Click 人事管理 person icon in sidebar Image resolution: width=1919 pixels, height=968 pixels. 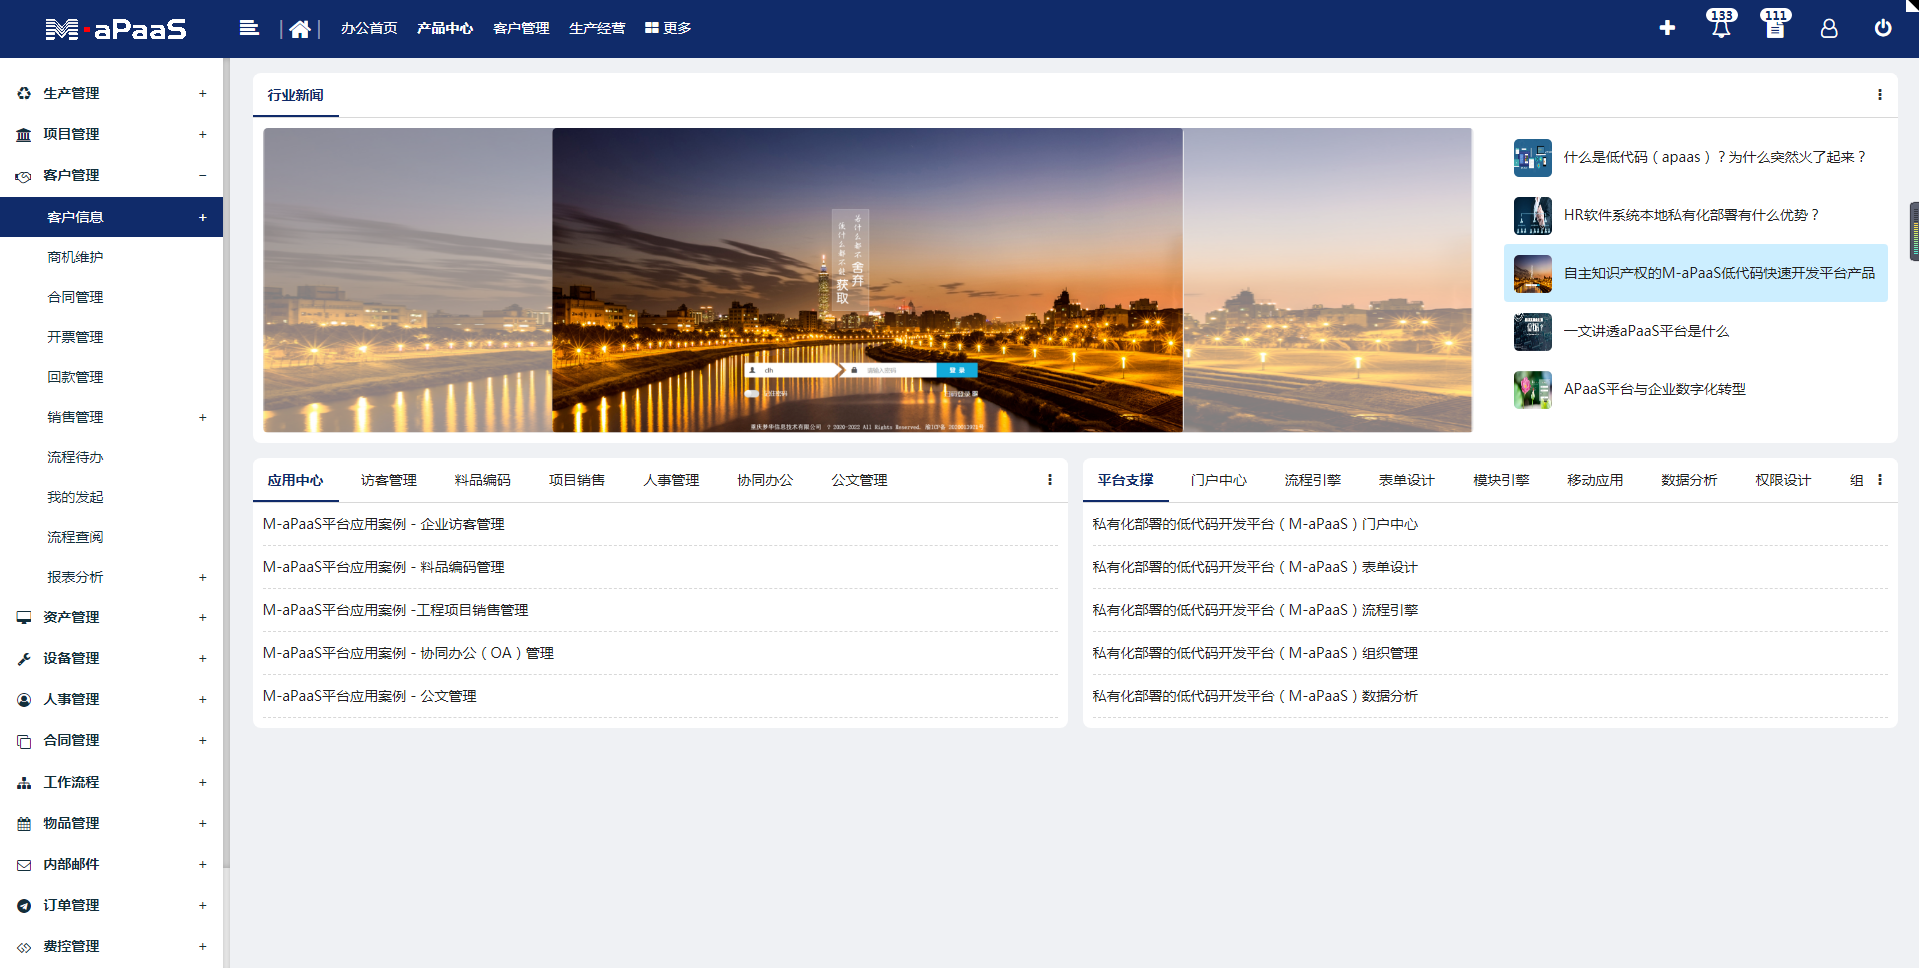(x=24, y=700)
